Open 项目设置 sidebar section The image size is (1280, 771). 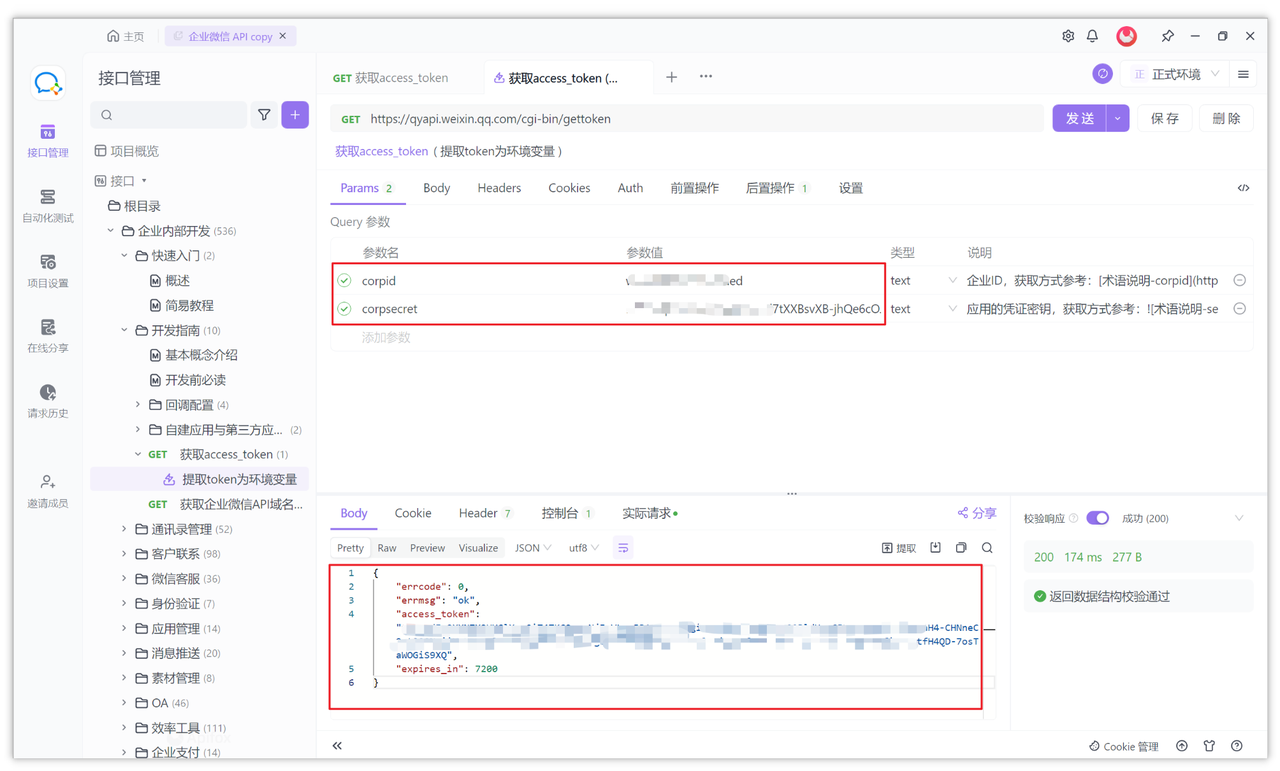[x=47, y=271]
